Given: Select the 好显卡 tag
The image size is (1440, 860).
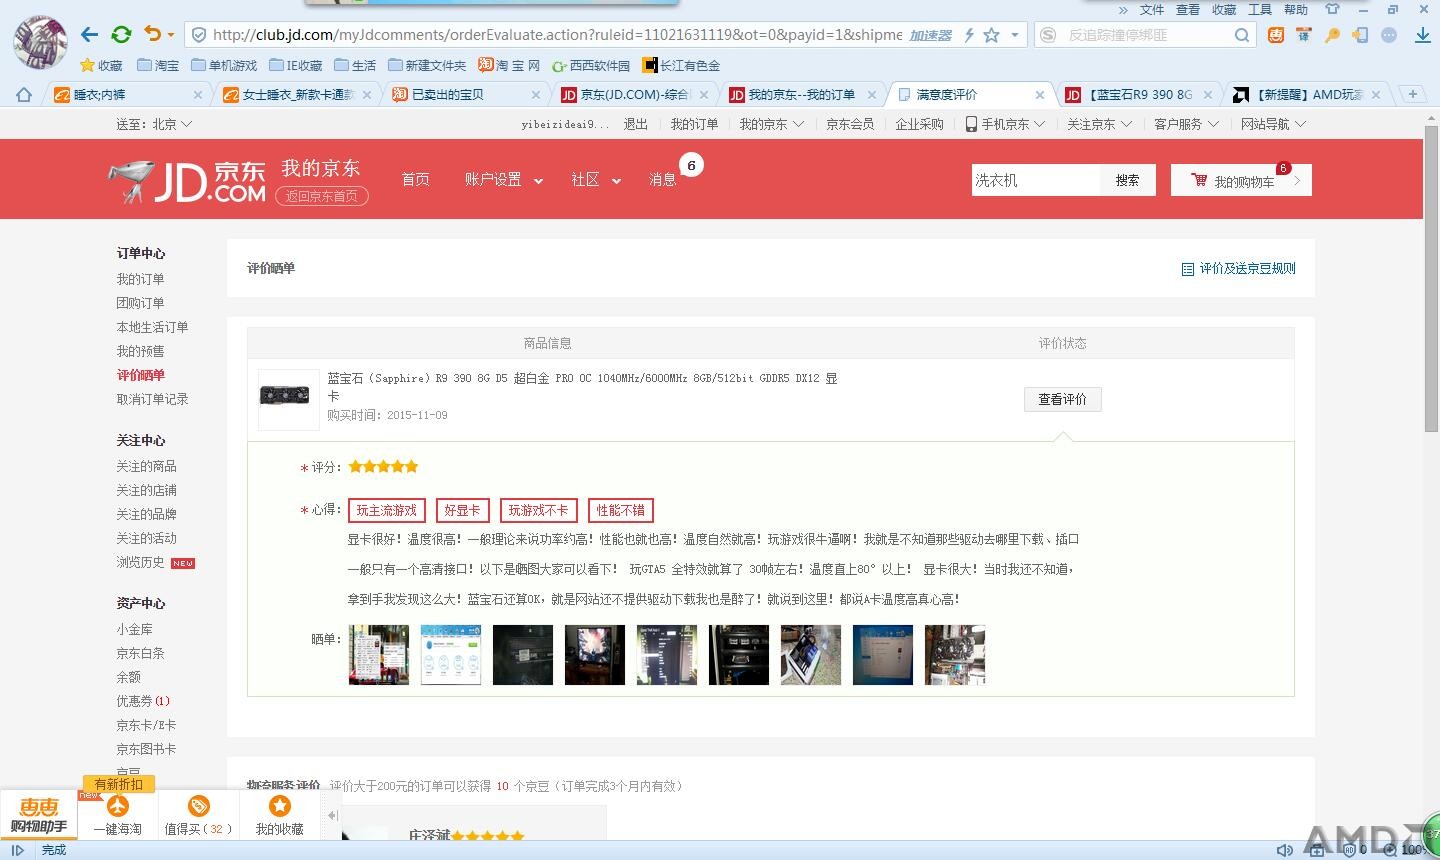Looking at the screenshot, I should [462, 511].
